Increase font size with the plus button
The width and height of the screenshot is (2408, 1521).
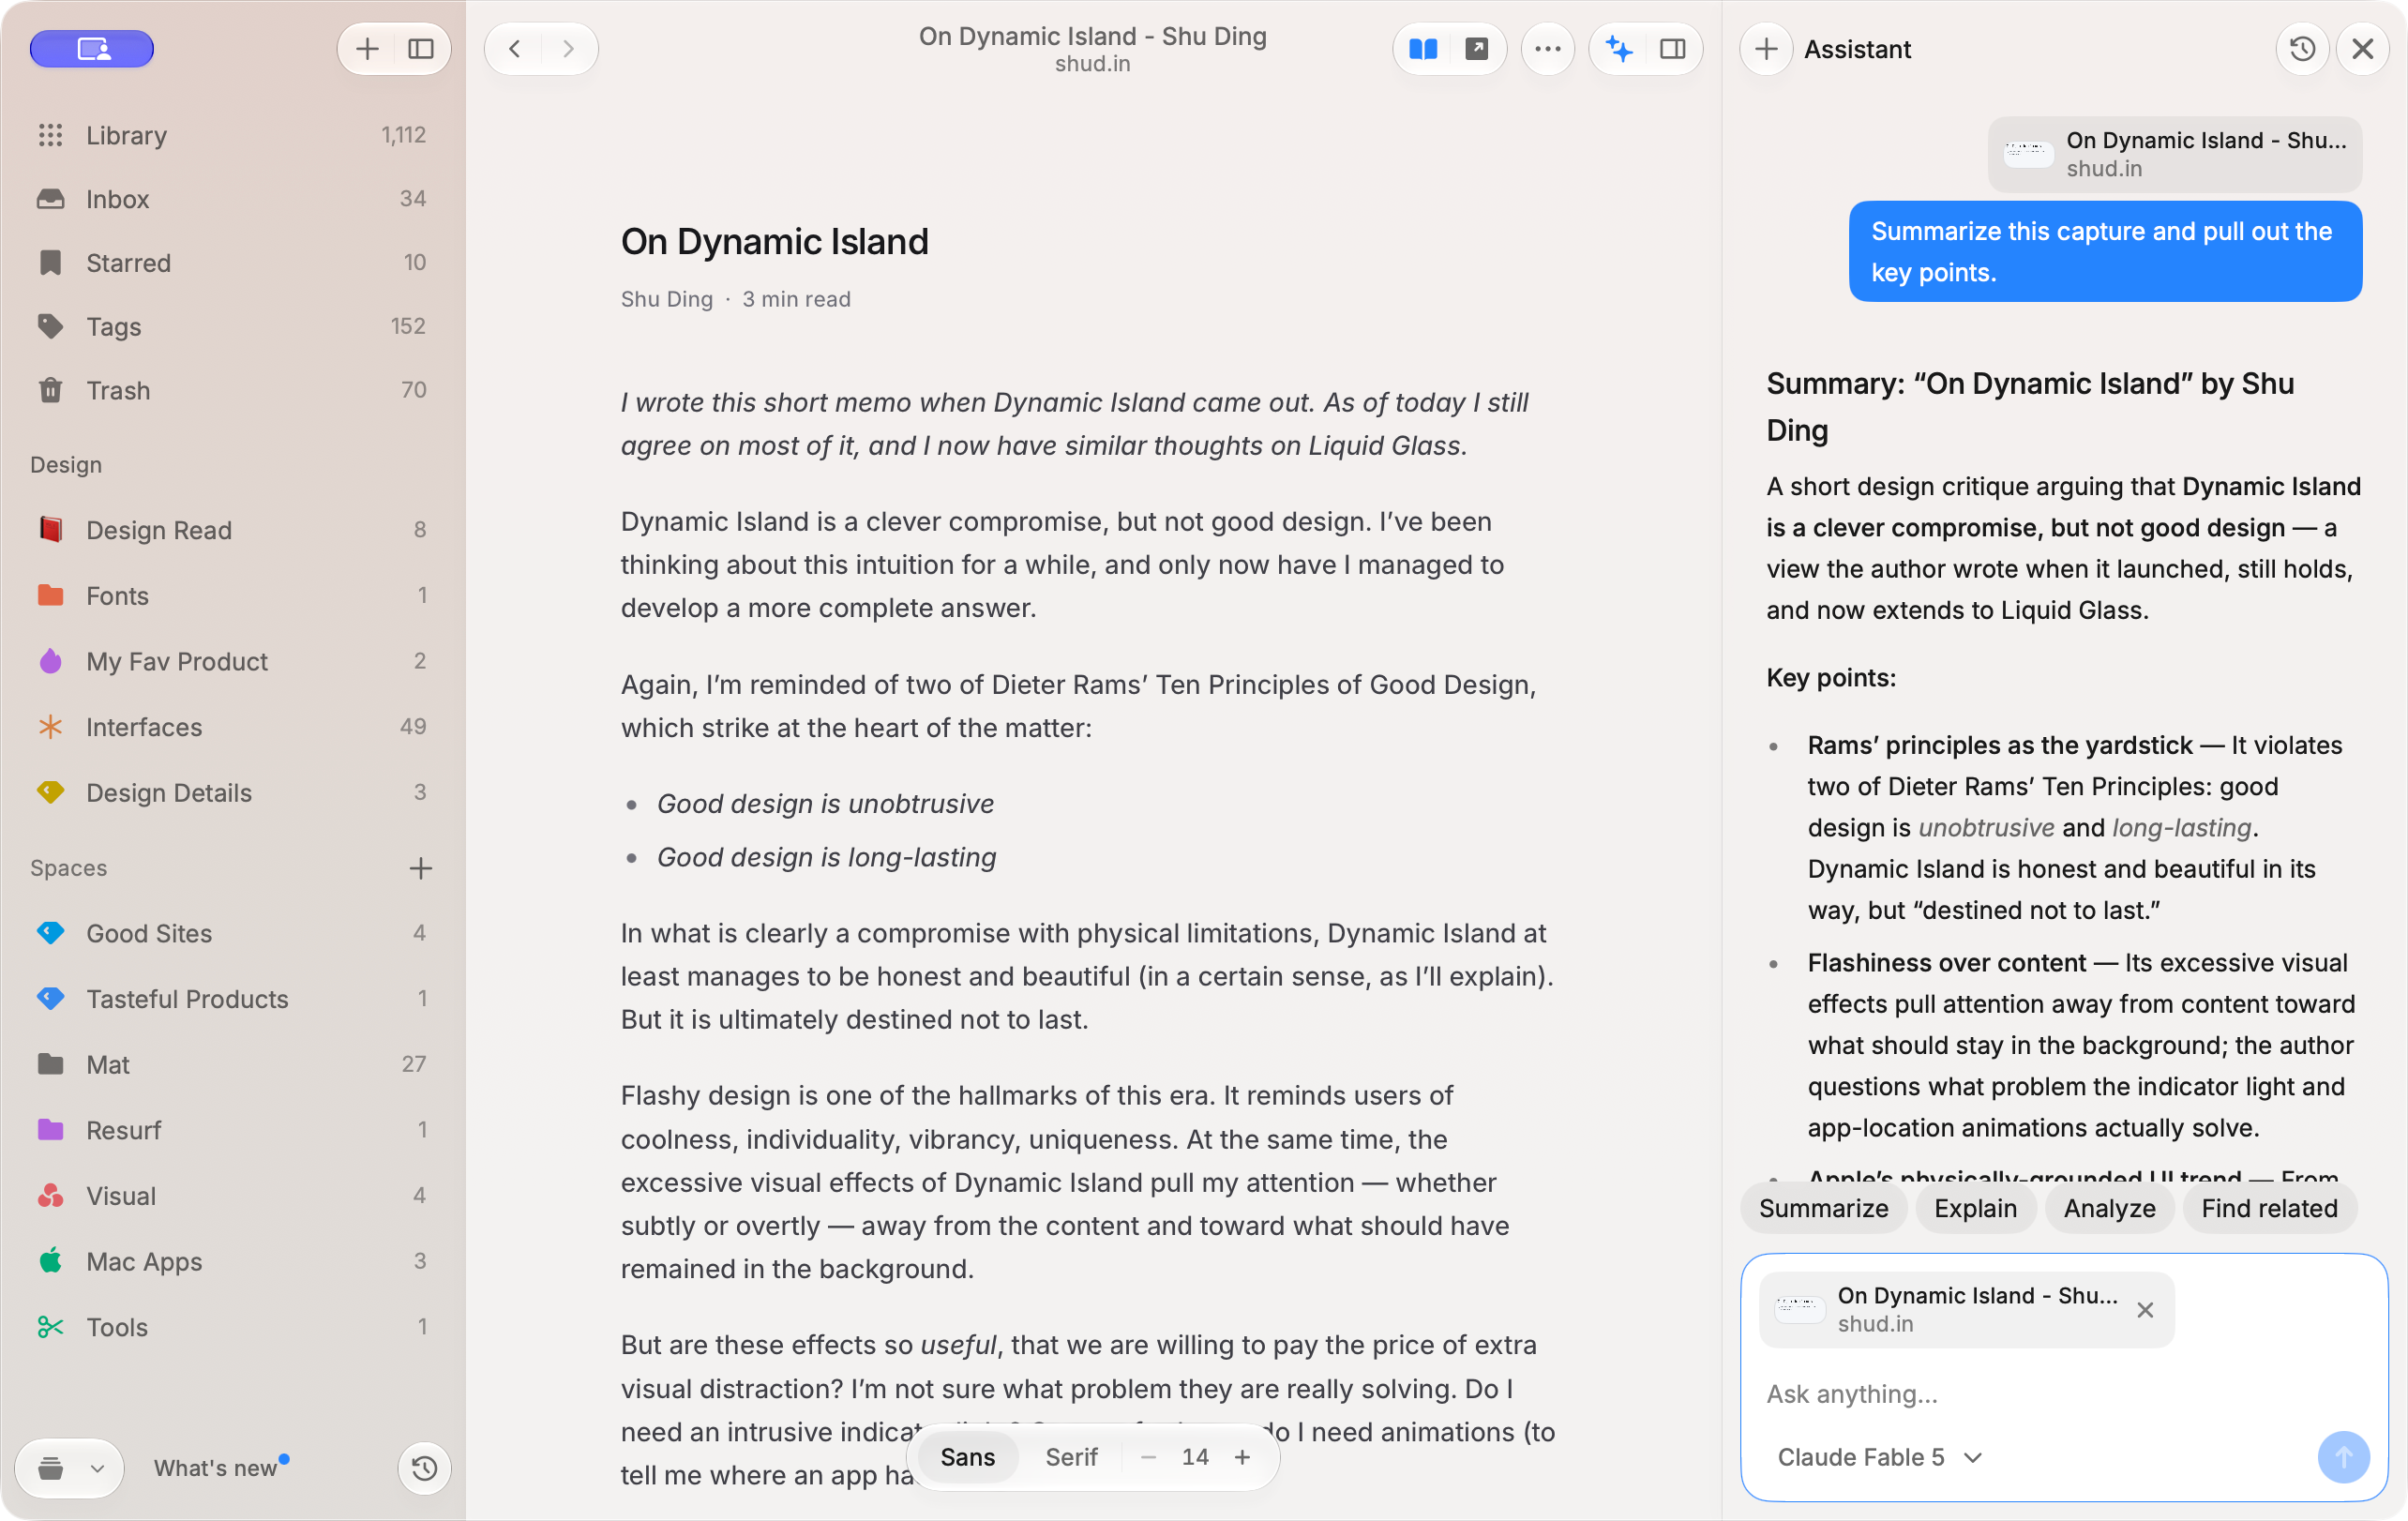(x=1242, y=1457)
